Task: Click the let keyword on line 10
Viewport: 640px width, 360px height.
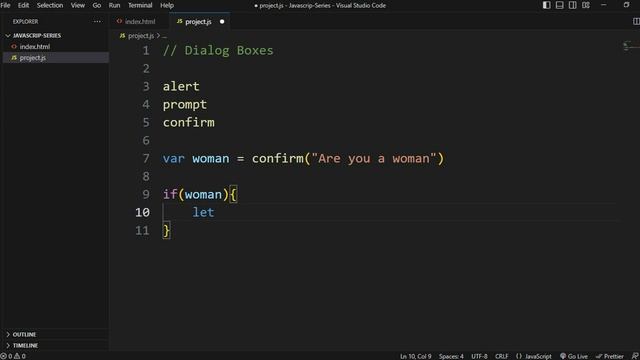Action: pos(203,212)
